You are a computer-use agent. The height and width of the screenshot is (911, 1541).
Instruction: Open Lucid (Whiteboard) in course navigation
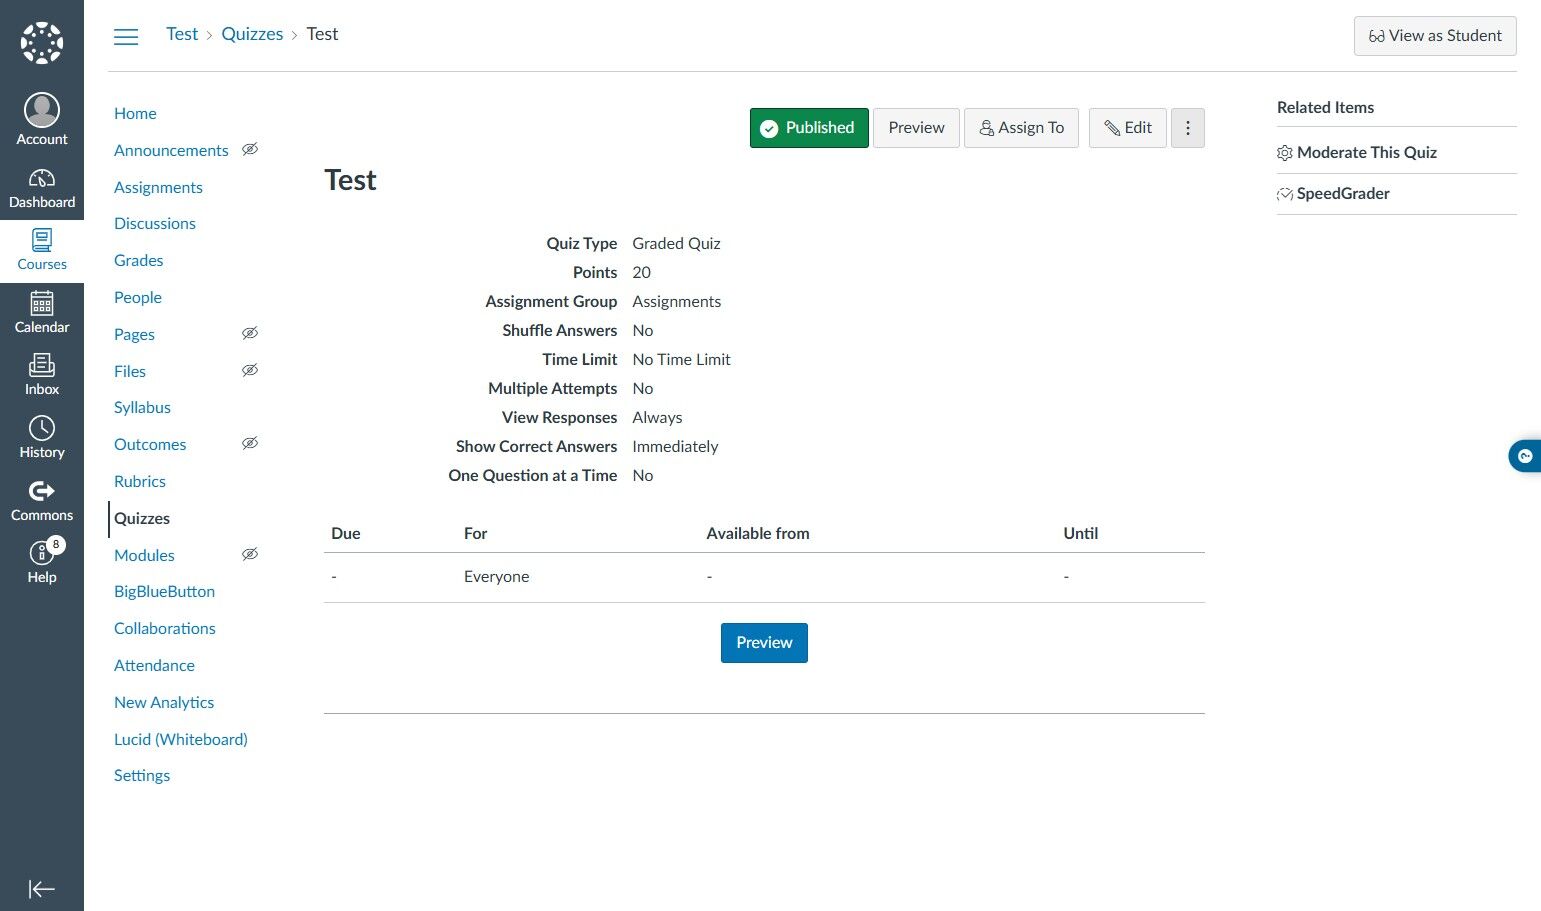click(181, 739)
